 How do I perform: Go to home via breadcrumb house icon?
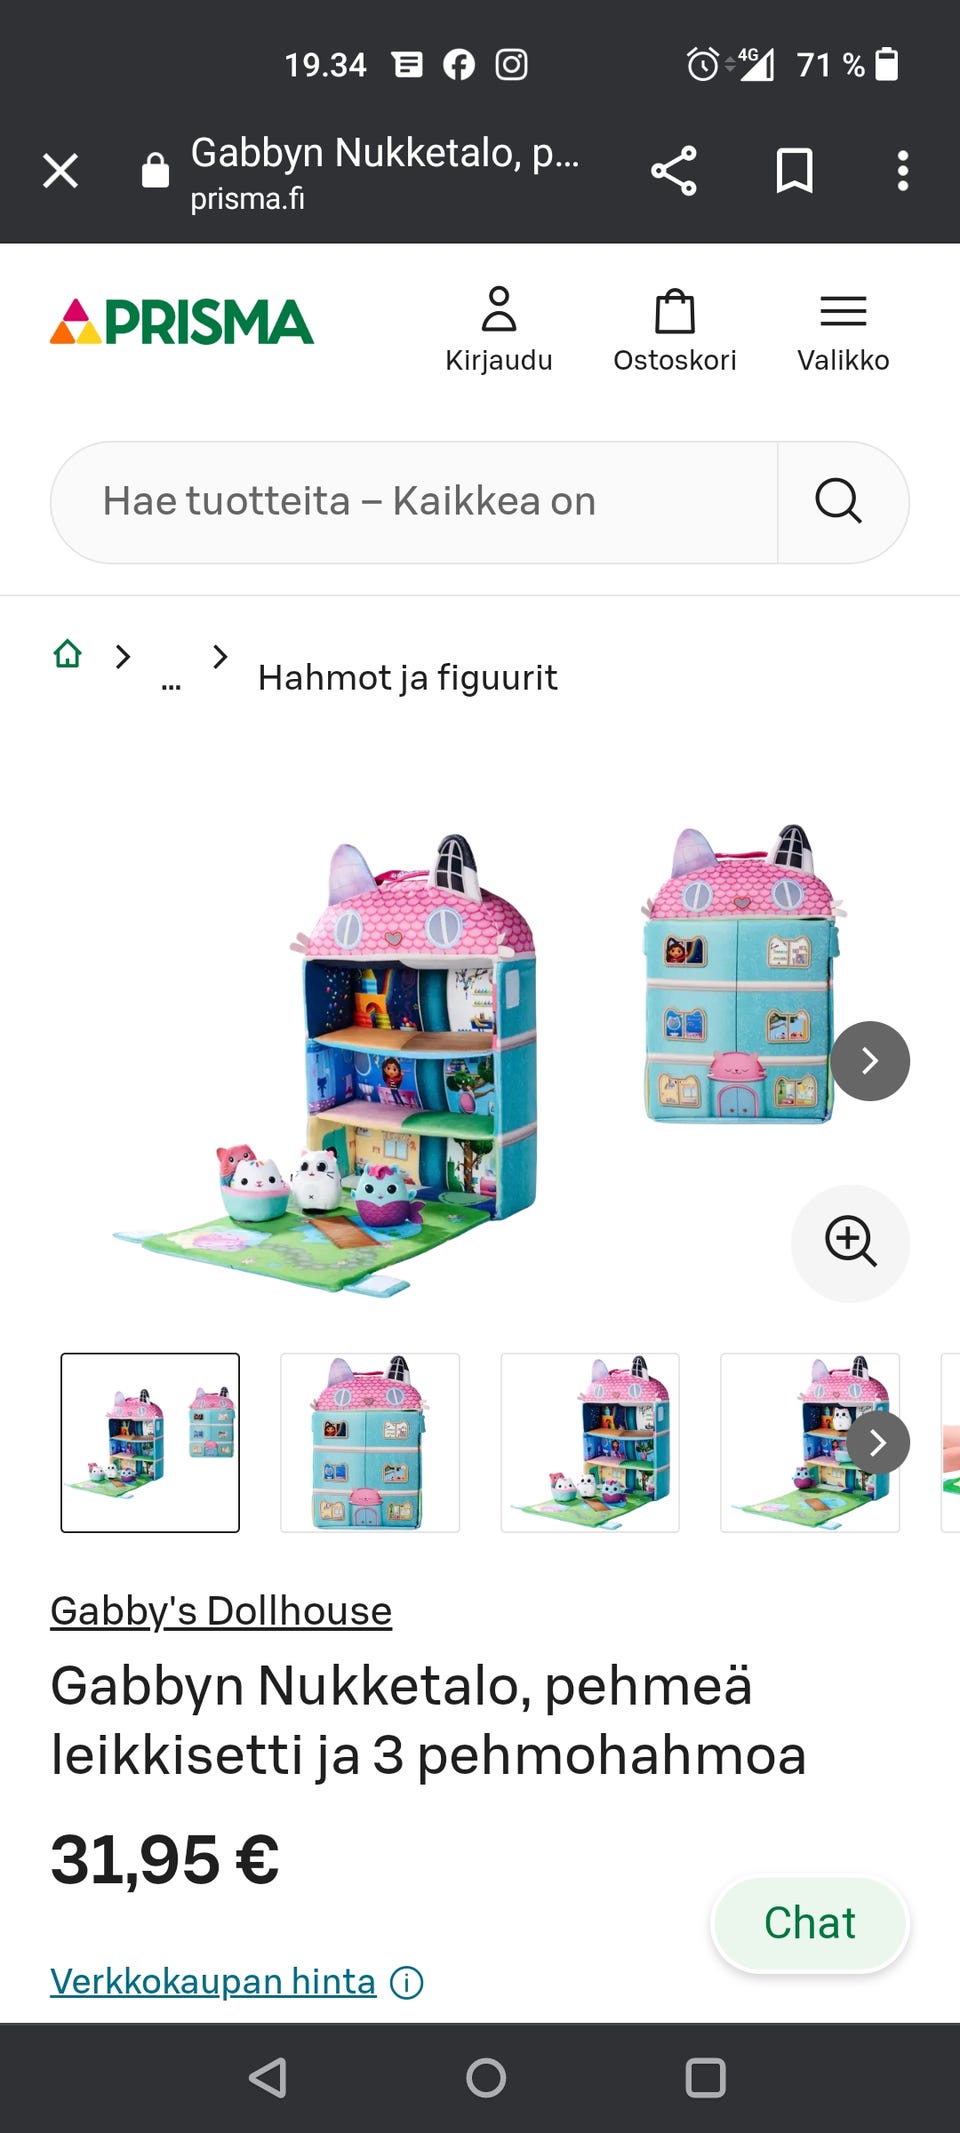point(68,654)
